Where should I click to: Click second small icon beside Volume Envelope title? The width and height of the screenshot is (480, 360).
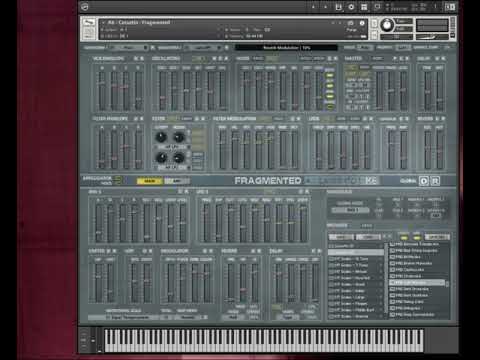(142, 58)
